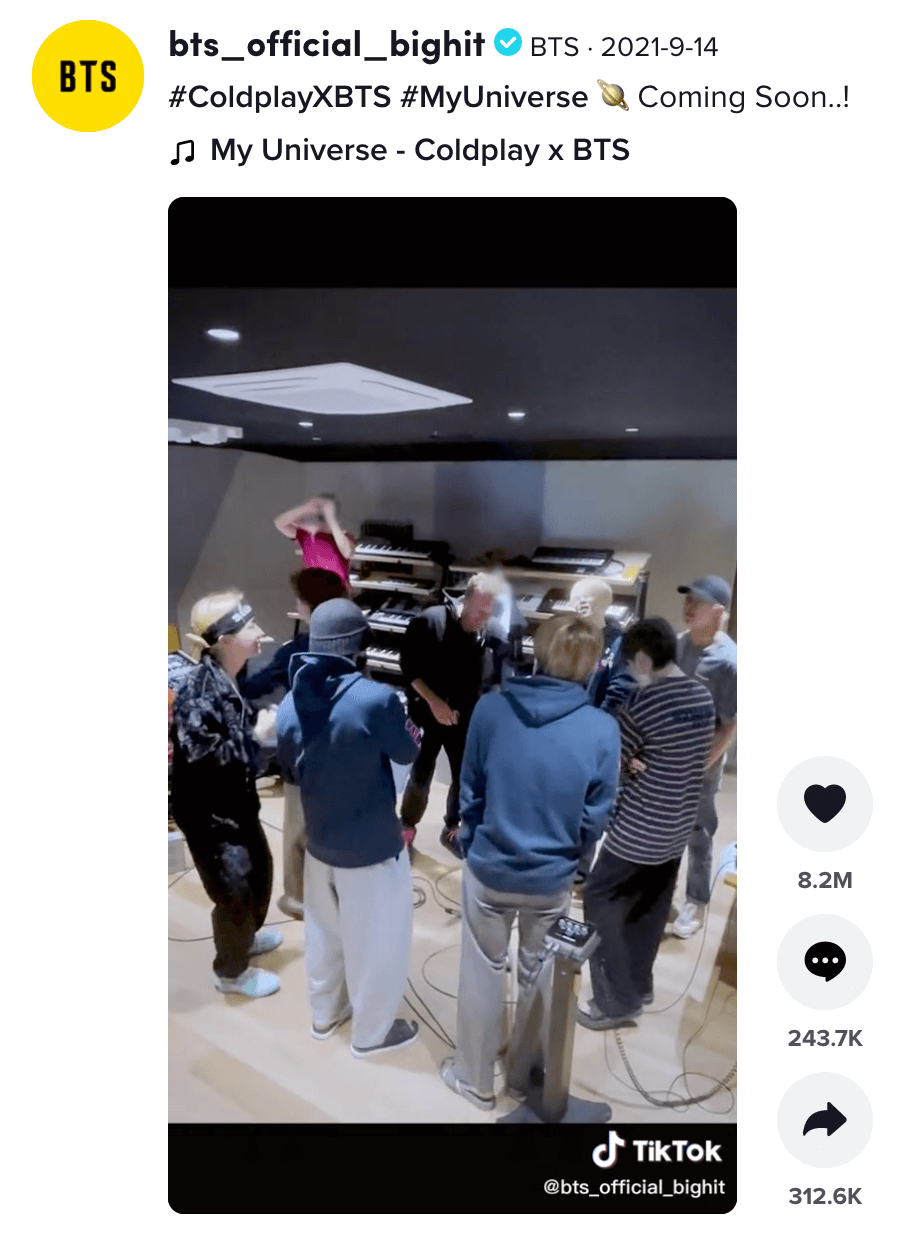Click the 312.6K shares count
The width and height of the screenshot is (924, 1244).
click(x=825, y=1196)
